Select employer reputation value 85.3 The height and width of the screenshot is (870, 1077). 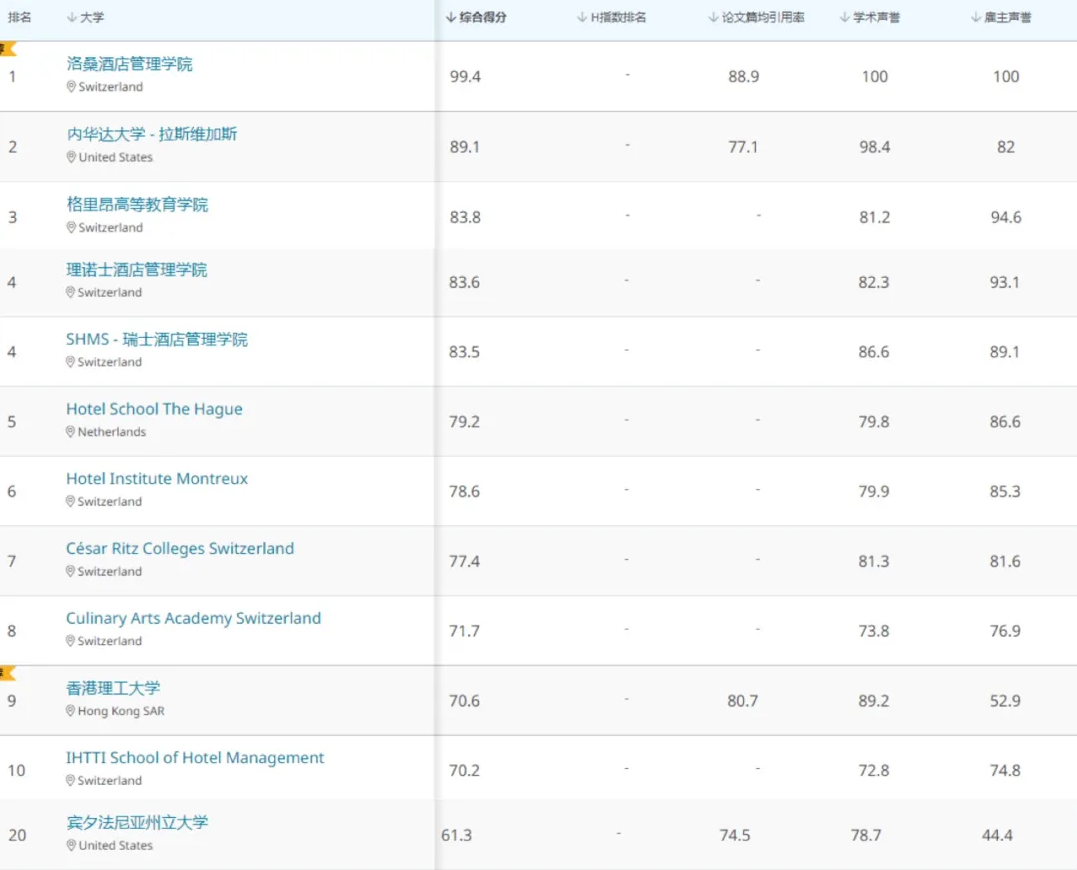point(1005,492)
